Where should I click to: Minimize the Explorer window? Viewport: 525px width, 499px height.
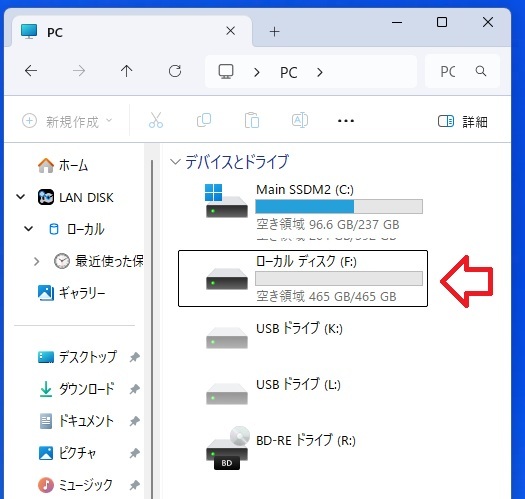[397, 22]
